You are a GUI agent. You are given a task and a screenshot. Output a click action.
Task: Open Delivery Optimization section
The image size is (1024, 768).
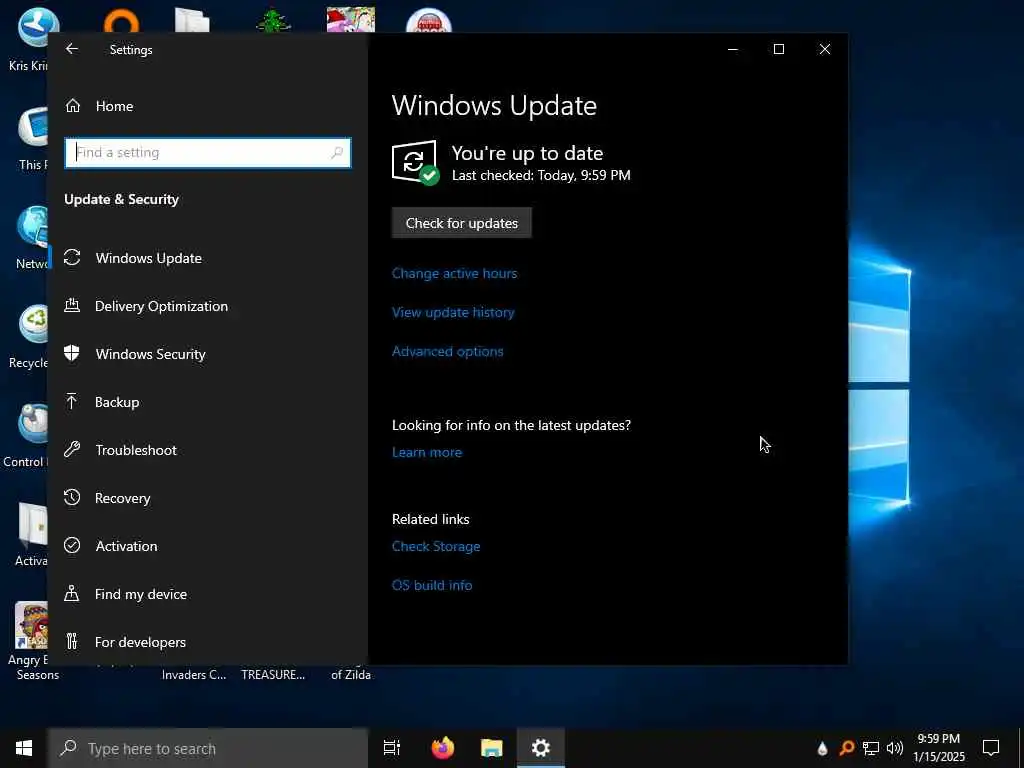(x=208, y=306)
